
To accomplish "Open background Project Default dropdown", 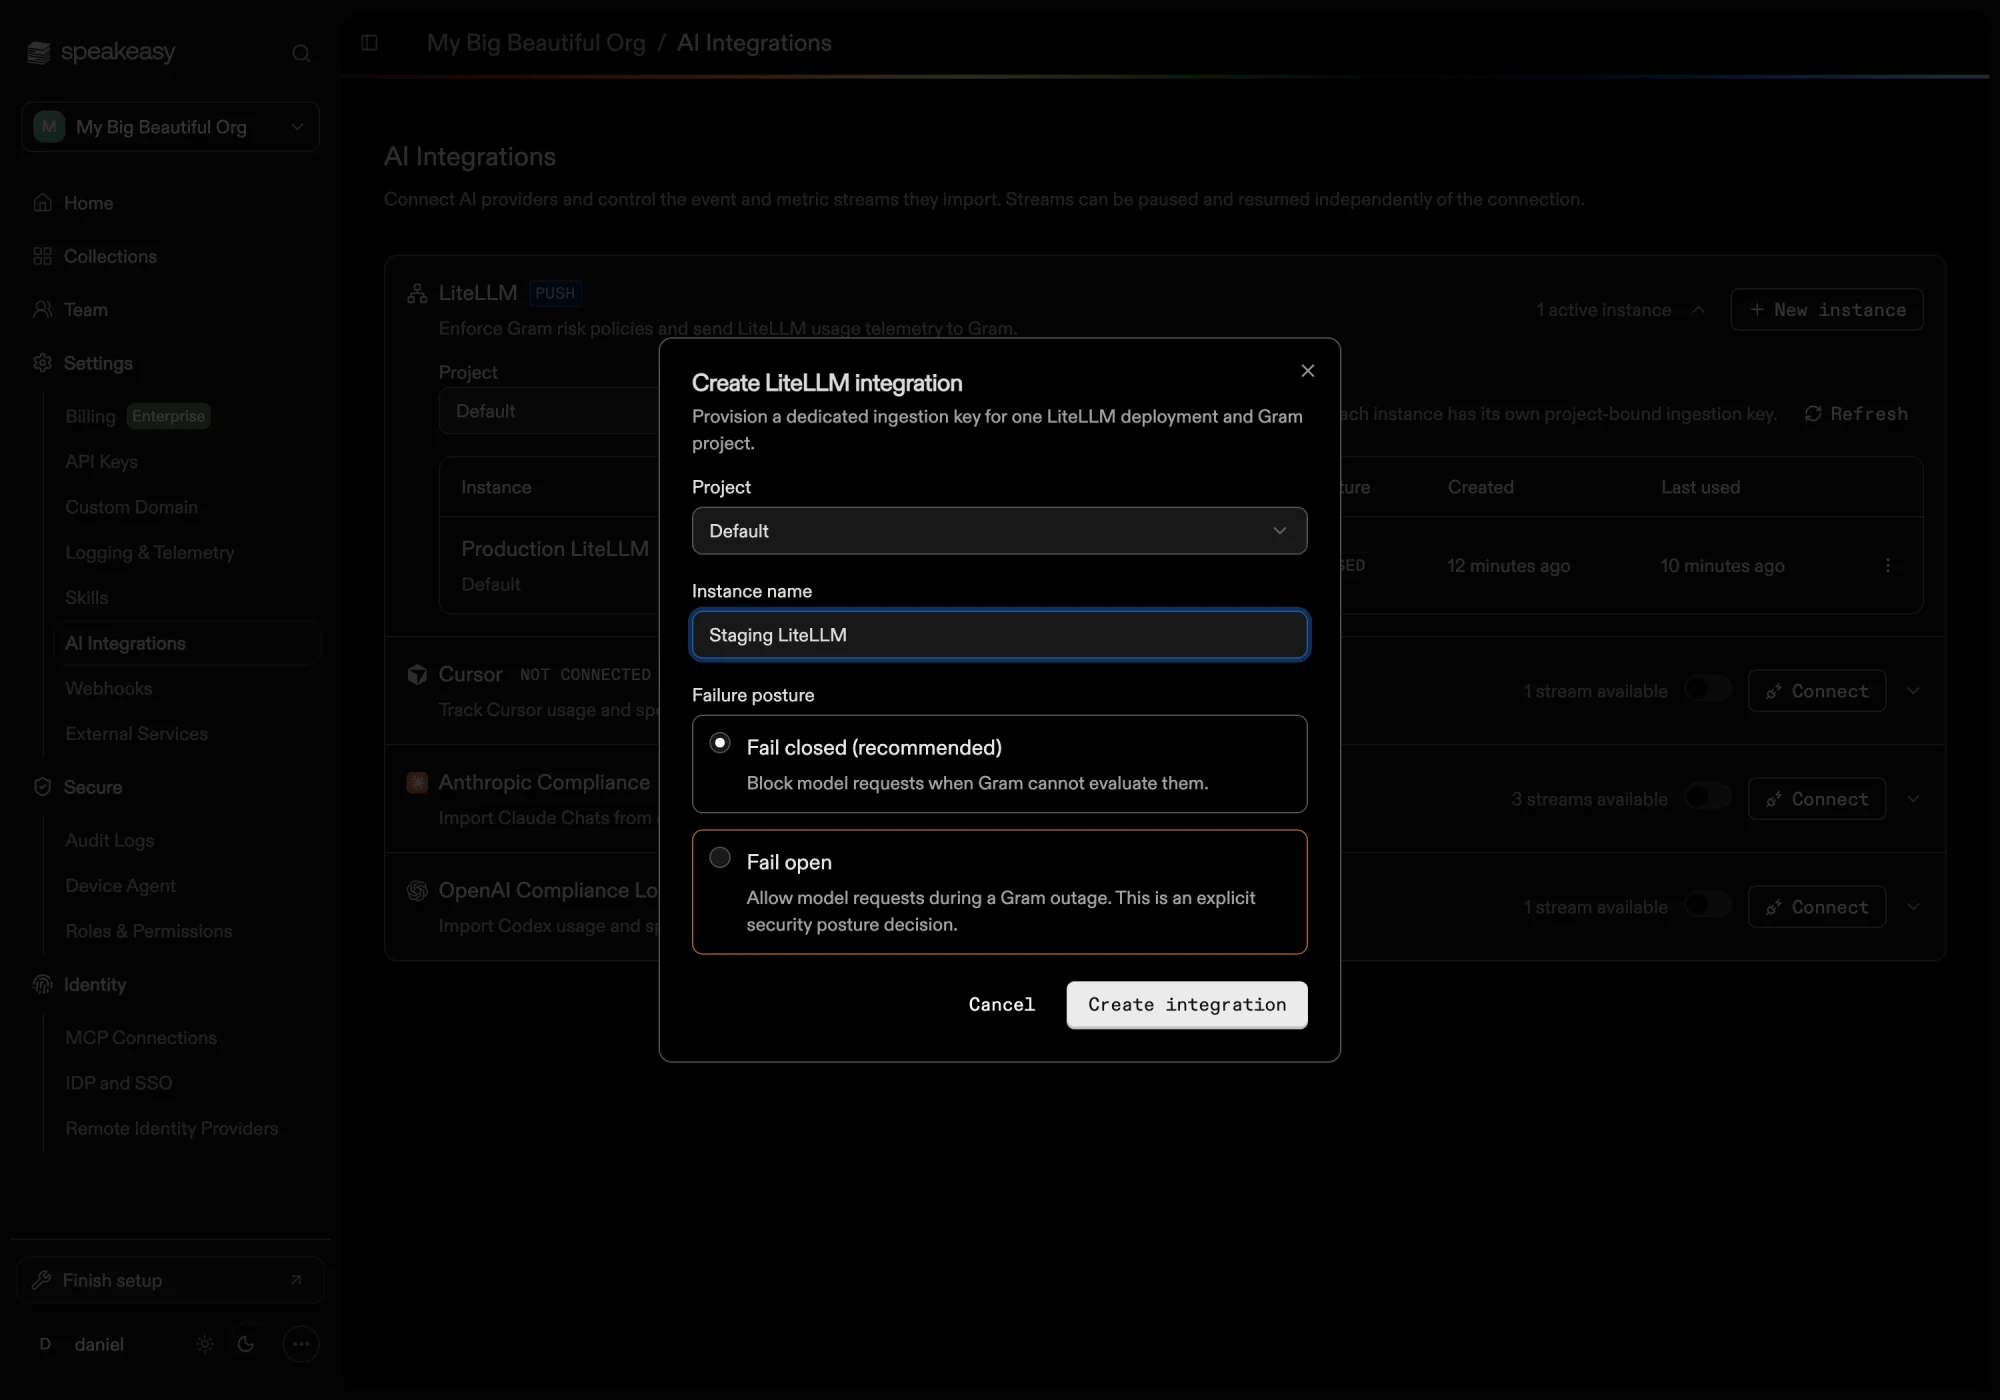I will click(549, 411).
